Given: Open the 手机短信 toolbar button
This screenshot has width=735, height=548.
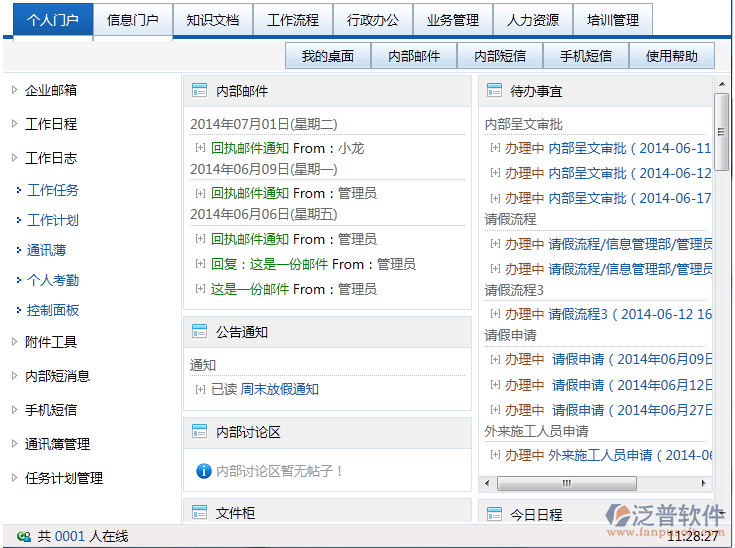Looking at the screenshot, I should click(x=586, y=56).
